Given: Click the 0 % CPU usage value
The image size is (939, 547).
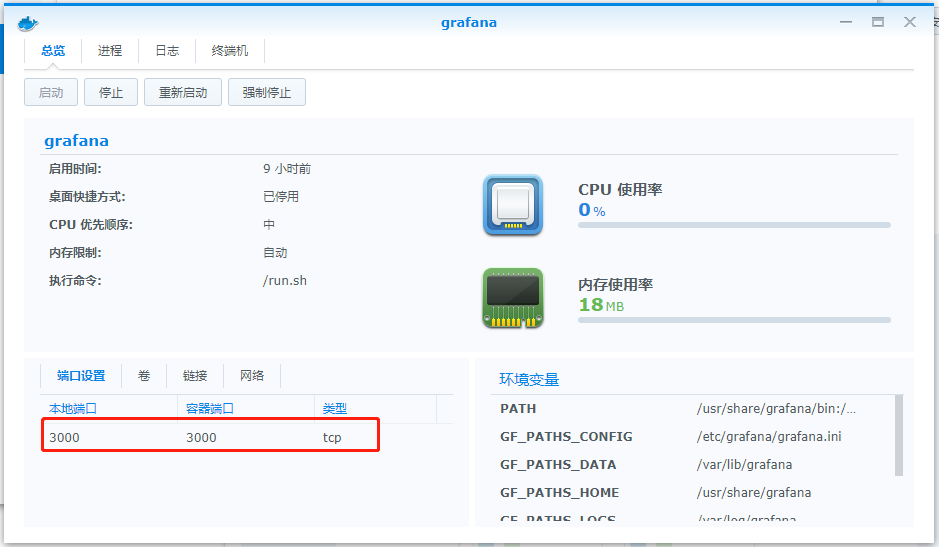Looking at the screenshot, I should [592, 210].
